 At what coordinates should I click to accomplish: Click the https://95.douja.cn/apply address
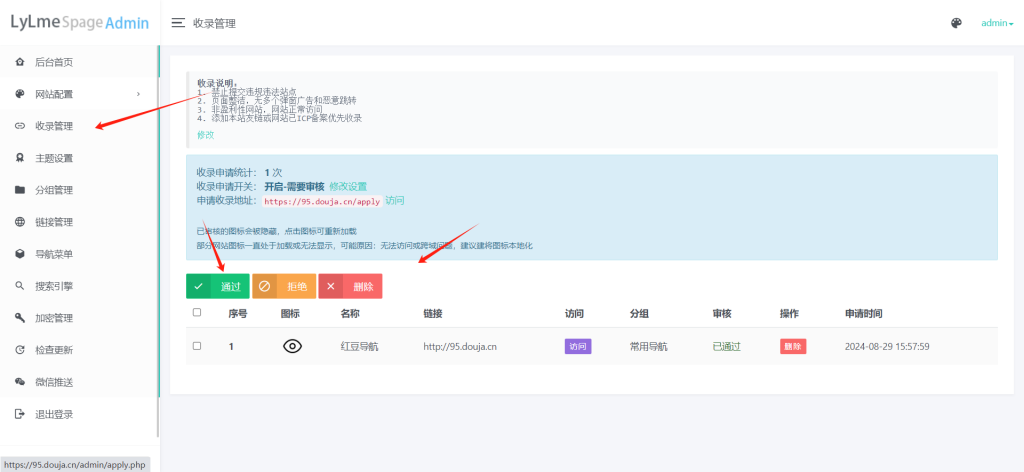tap(322, 201)
